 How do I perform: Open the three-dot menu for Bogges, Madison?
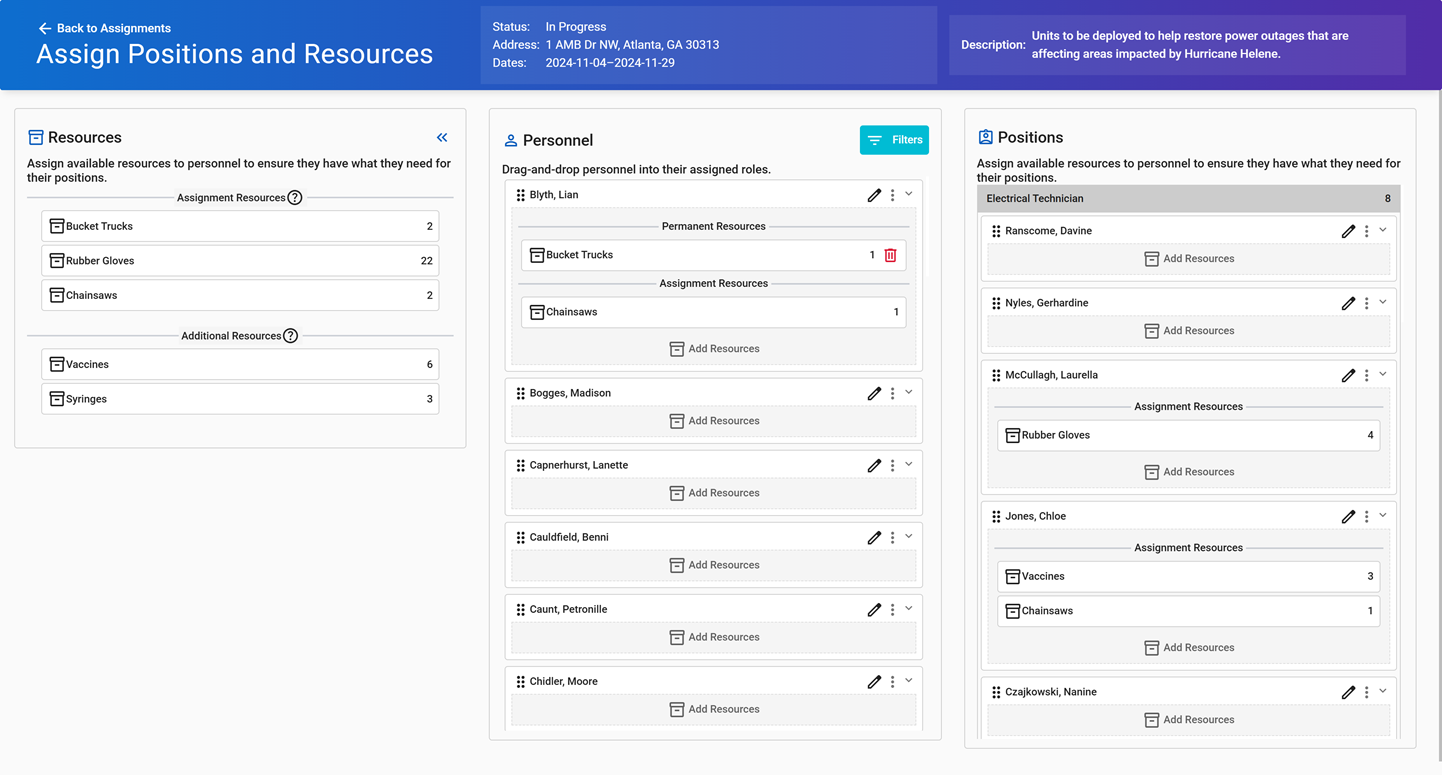(892, 393)
